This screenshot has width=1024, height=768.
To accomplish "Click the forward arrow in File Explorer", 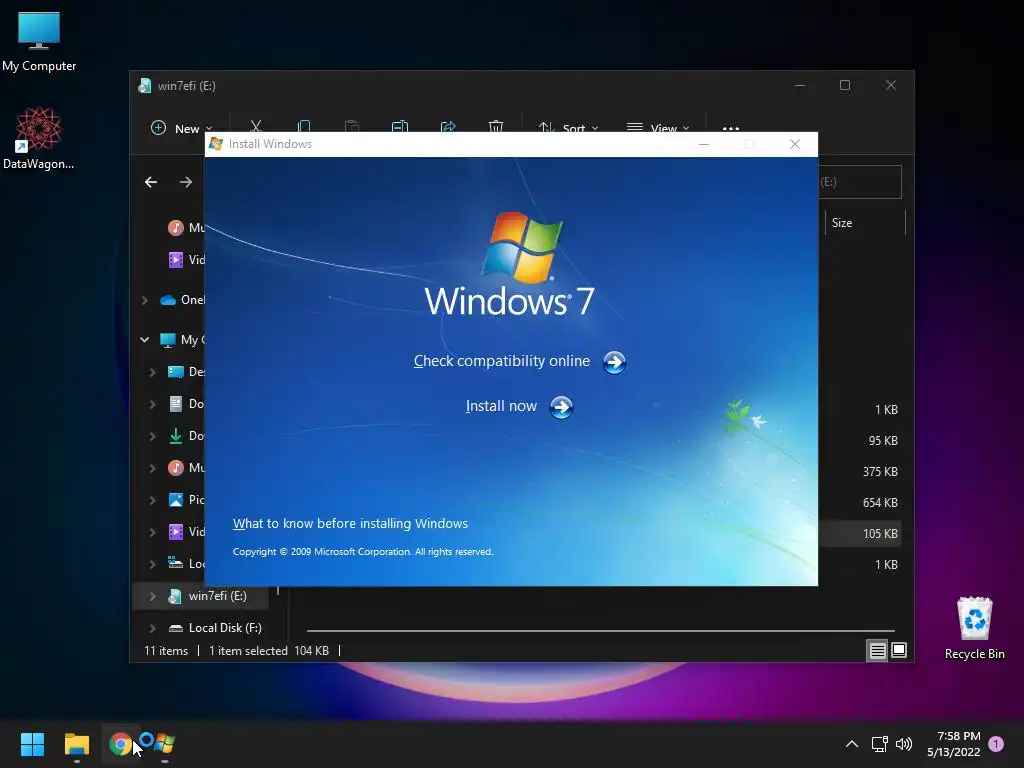I will [x=186, y=182].
